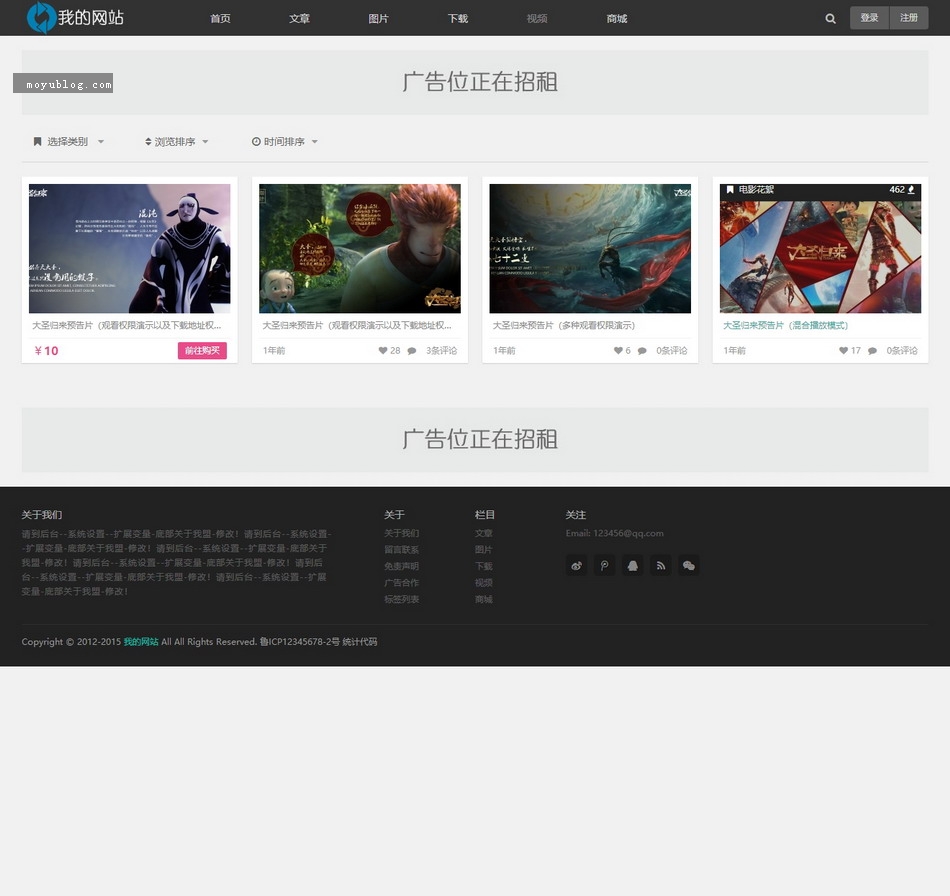The image size is (950, 896).
Task: Click the Weibo social icon in footer
Action: (x=576, y=565)
